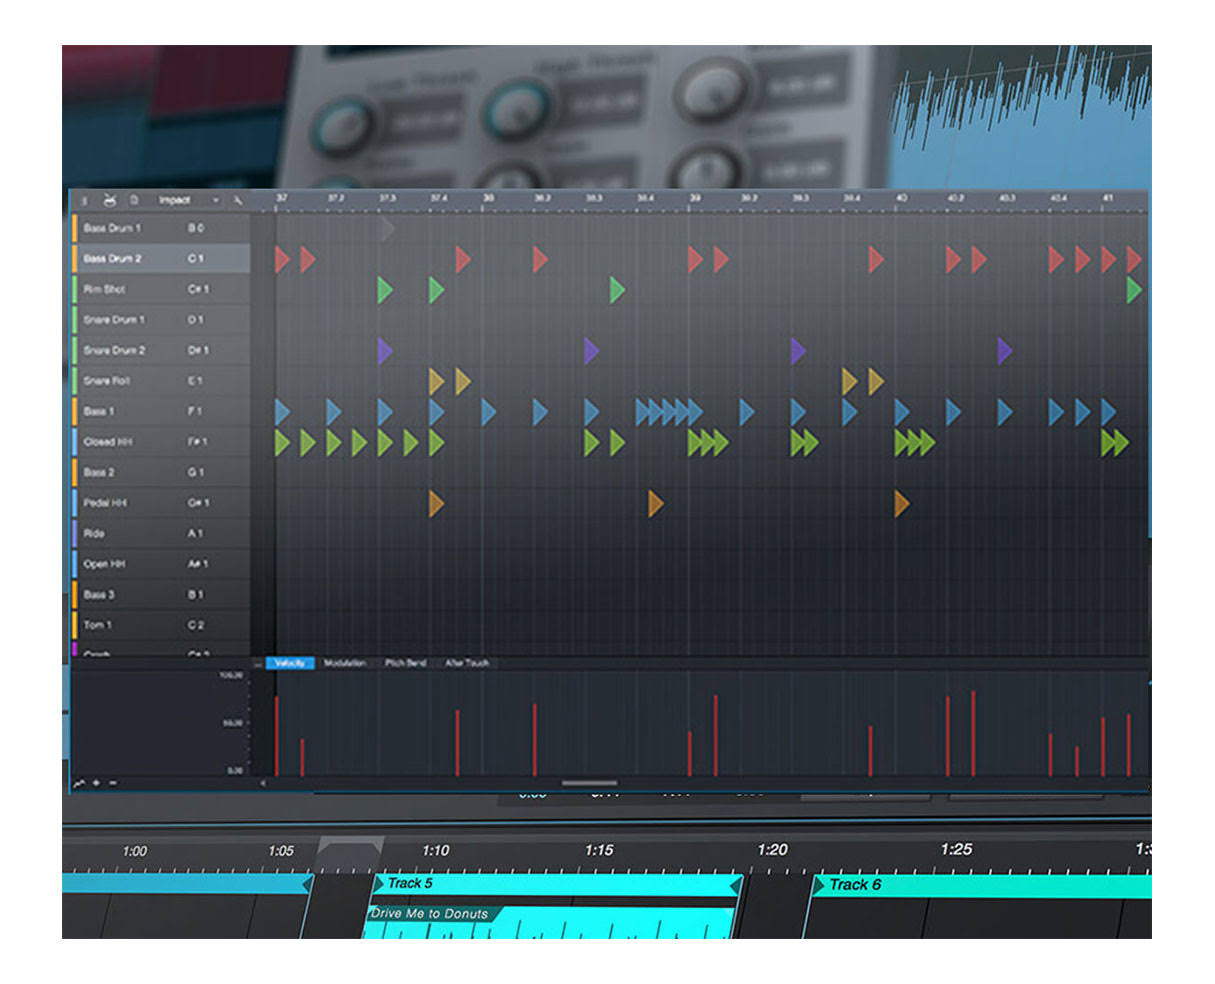Select the Snare Roll row
Image resolution: width=1215 pixels, height=984 pixels.
point(160,380)
